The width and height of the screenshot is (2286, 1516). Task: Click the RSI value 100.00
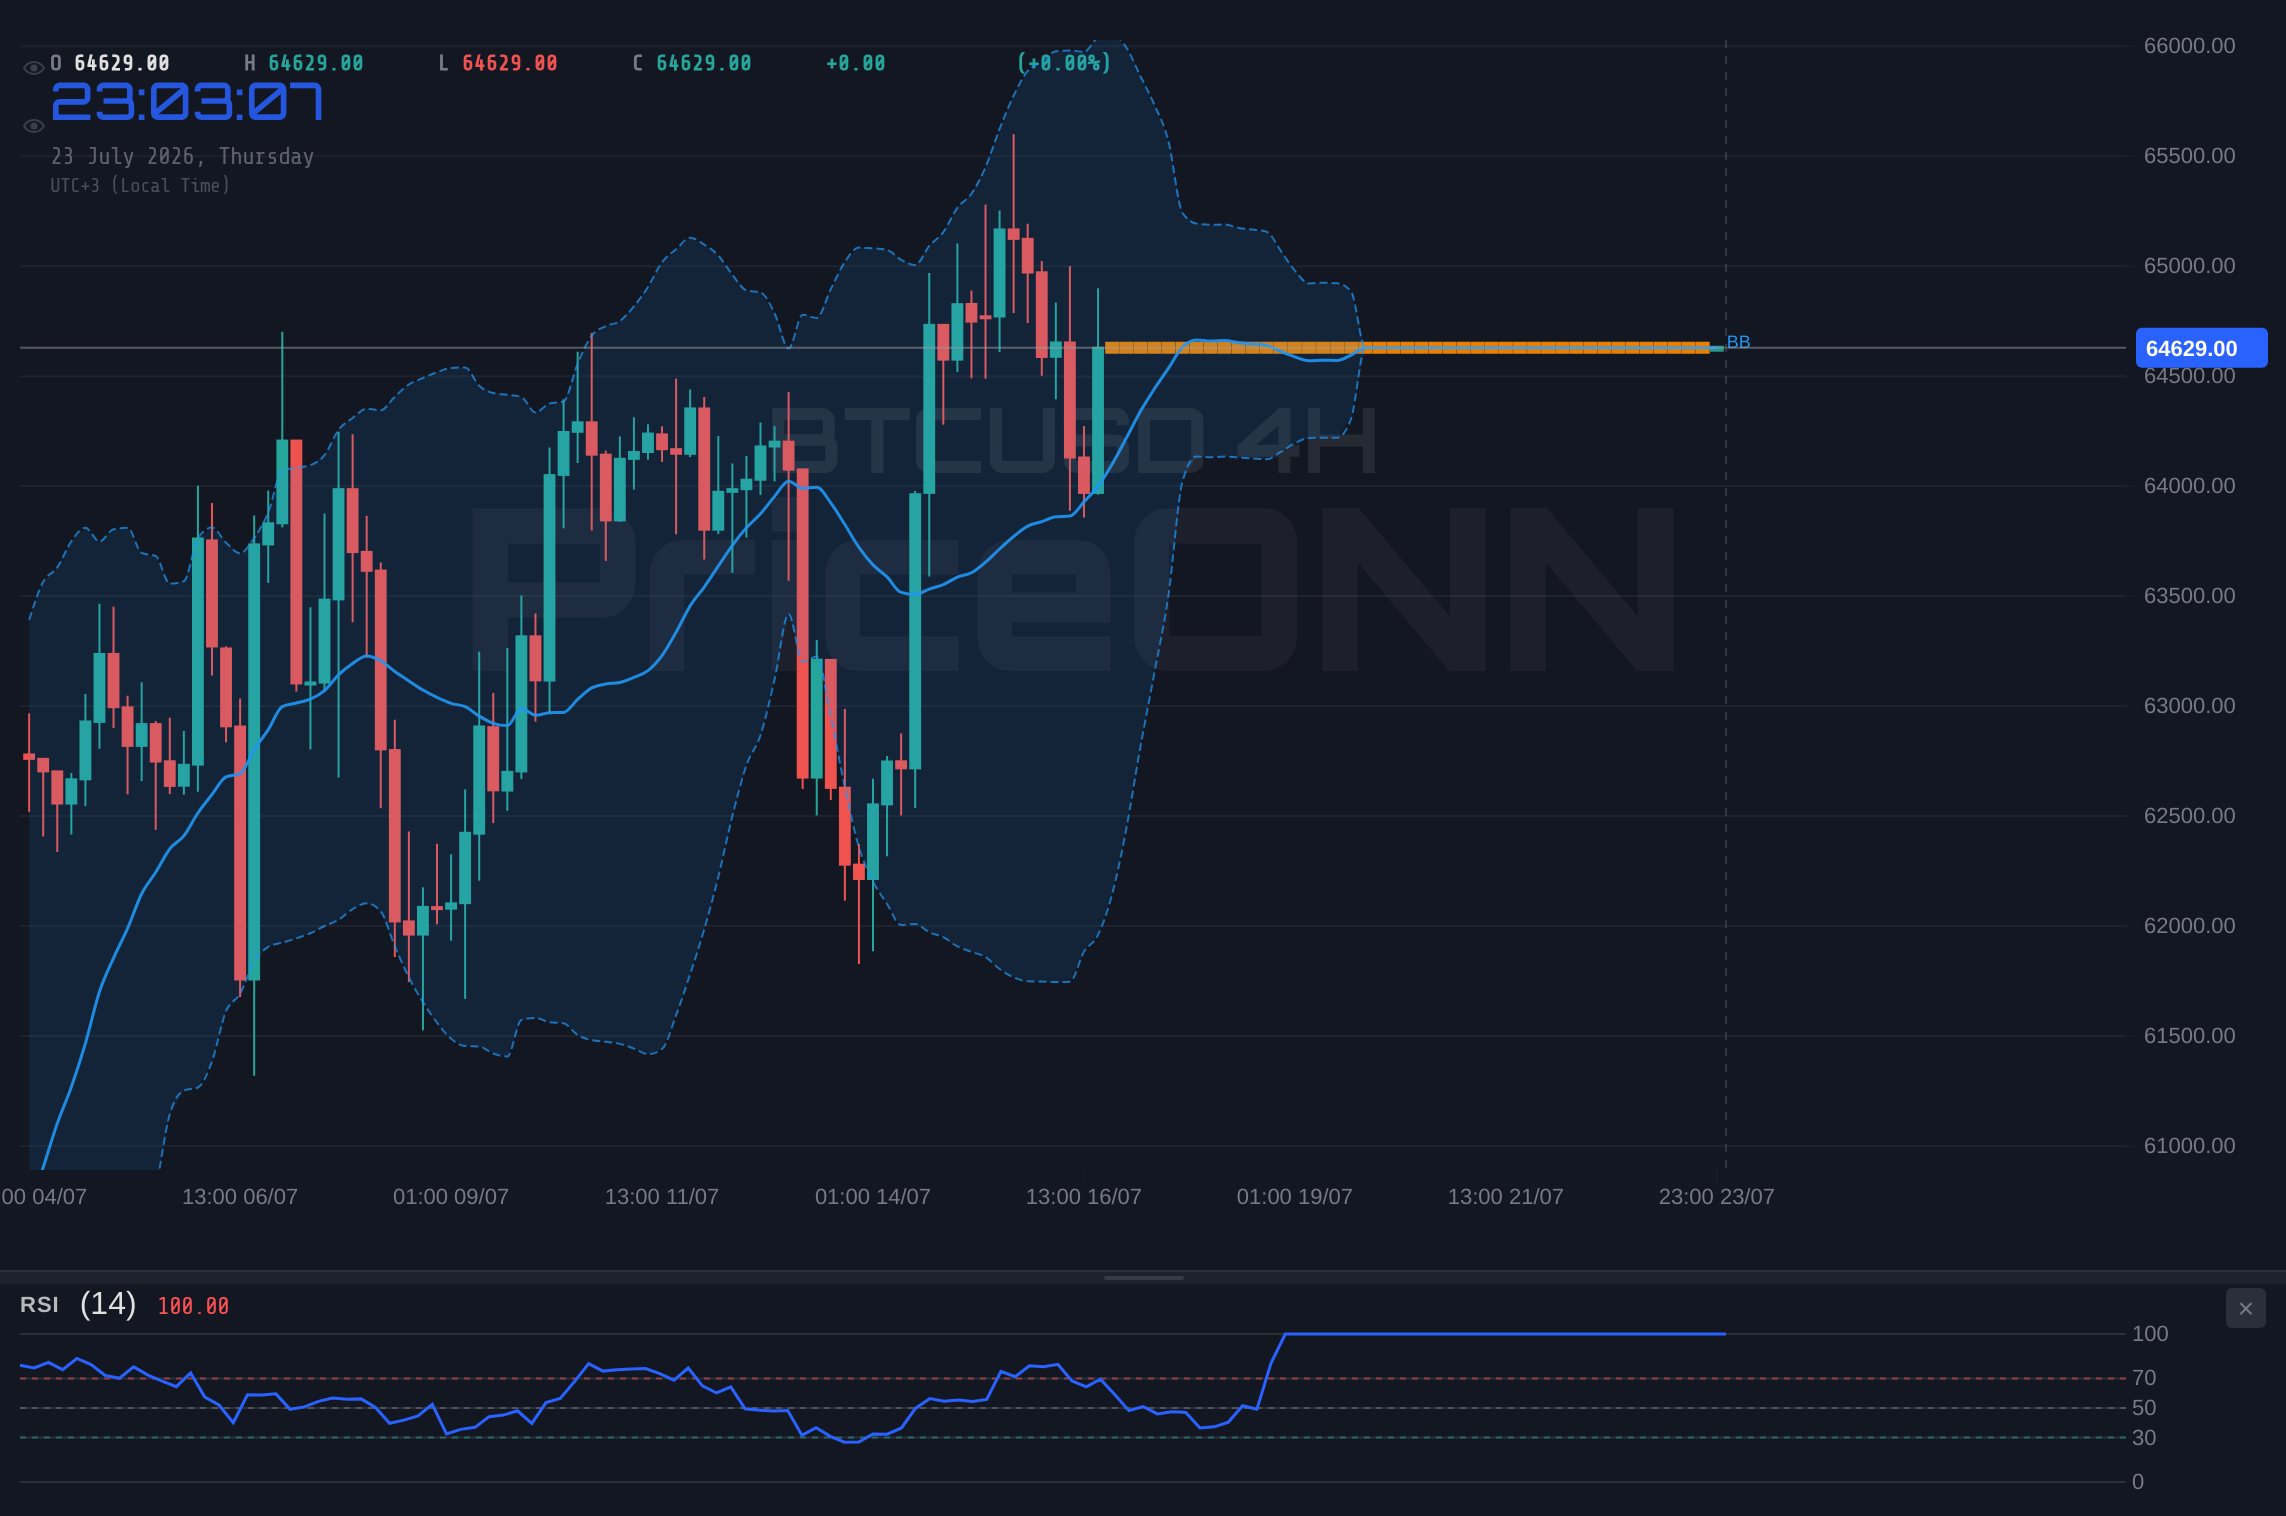(x=193, y=1306)
